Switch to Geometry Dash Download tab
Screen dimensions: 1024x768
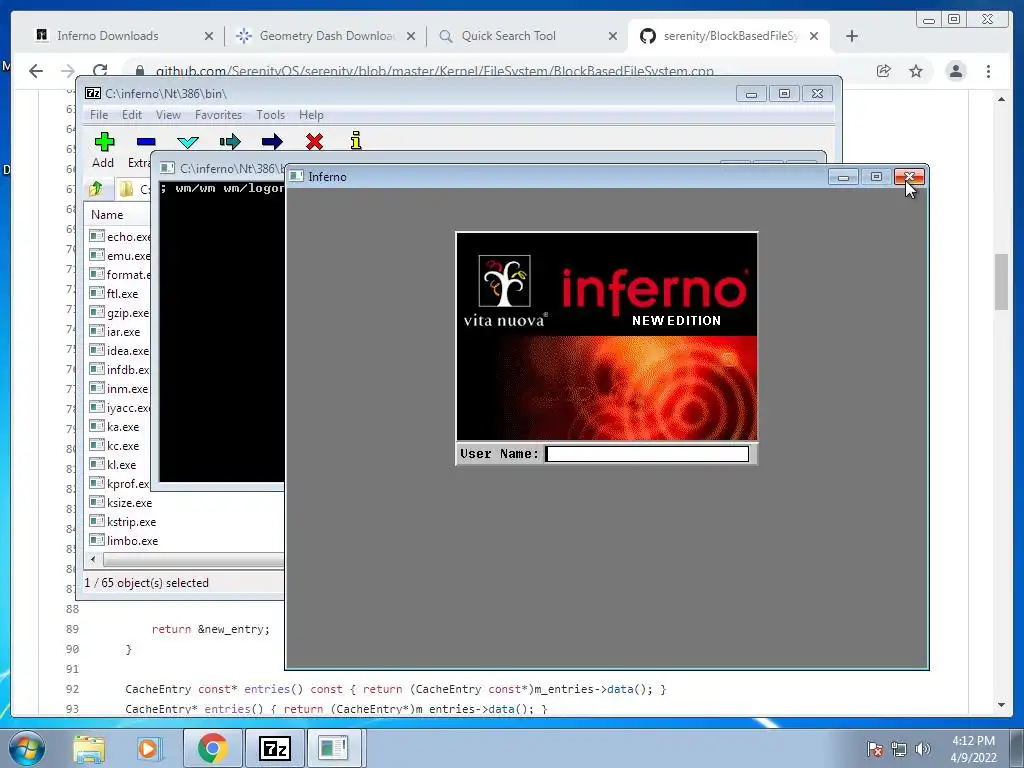tap(327, 36)
